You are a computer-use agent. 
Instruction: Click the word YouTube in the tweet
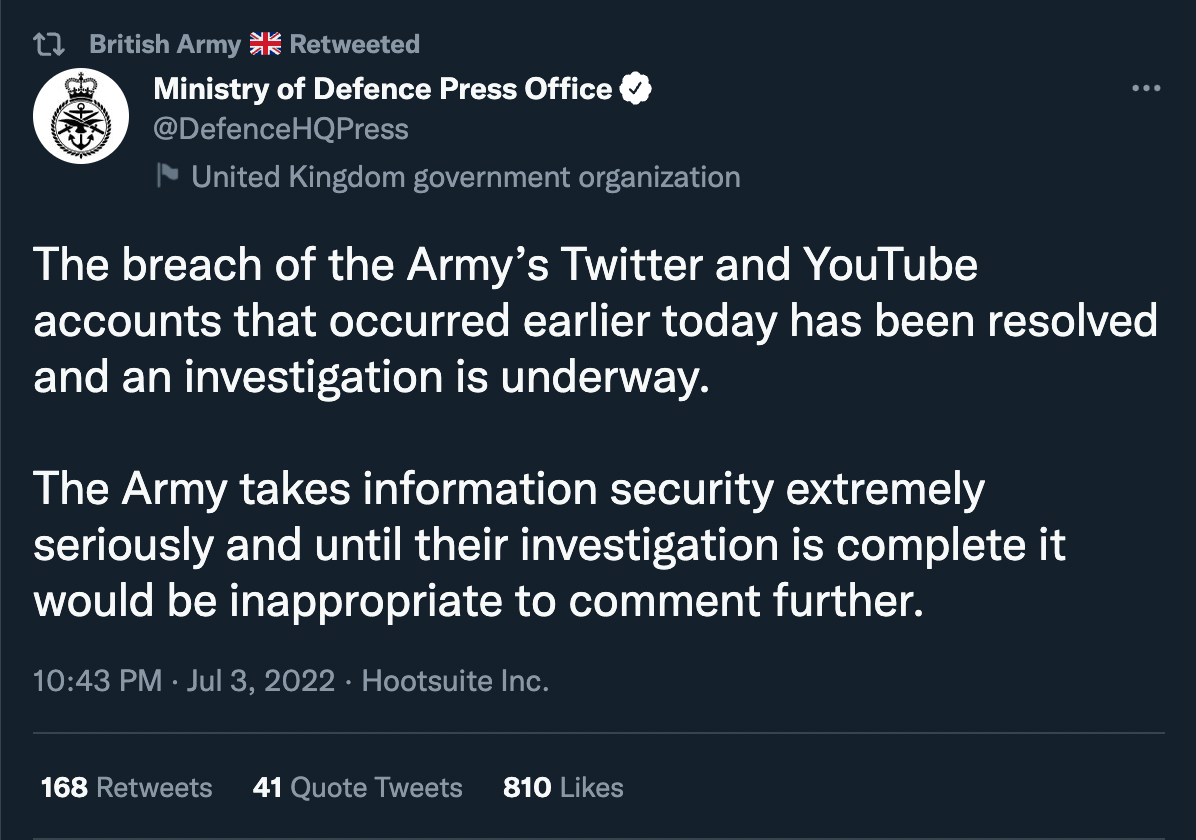[889, 266]
